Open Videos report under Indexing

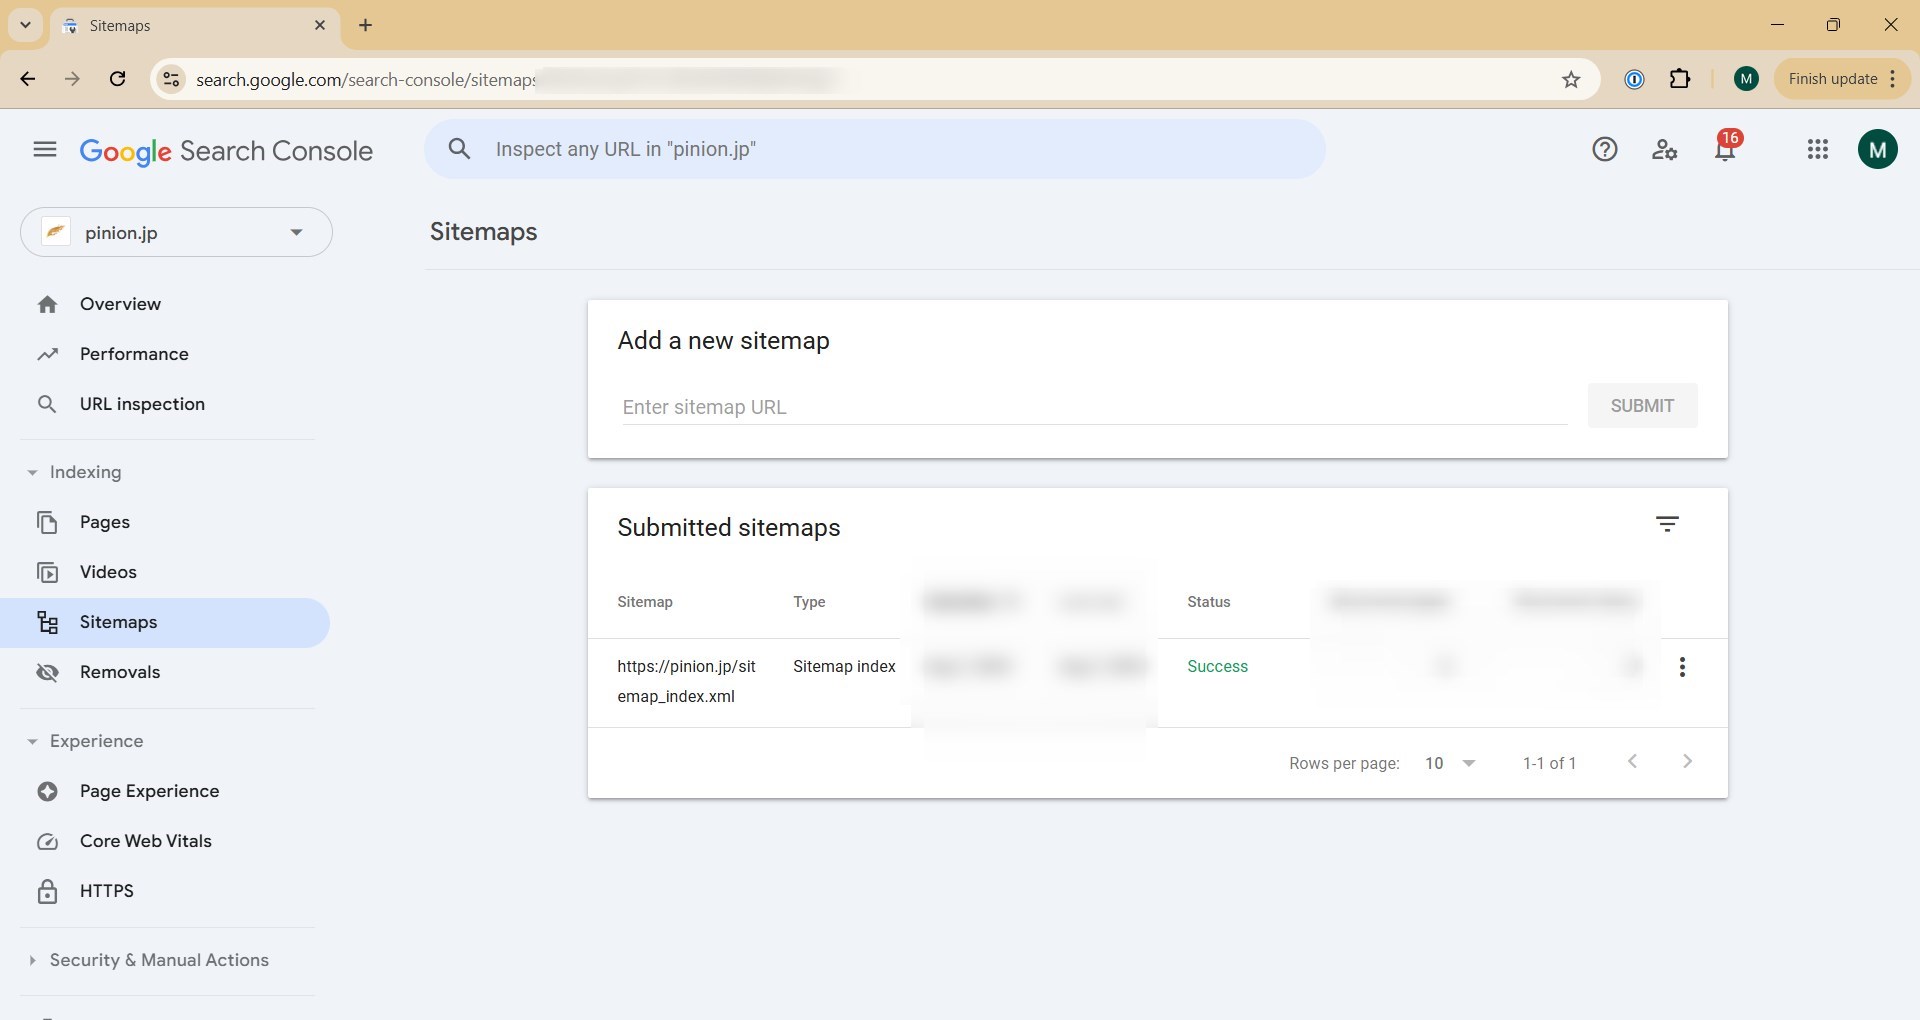tap(108, 572)
